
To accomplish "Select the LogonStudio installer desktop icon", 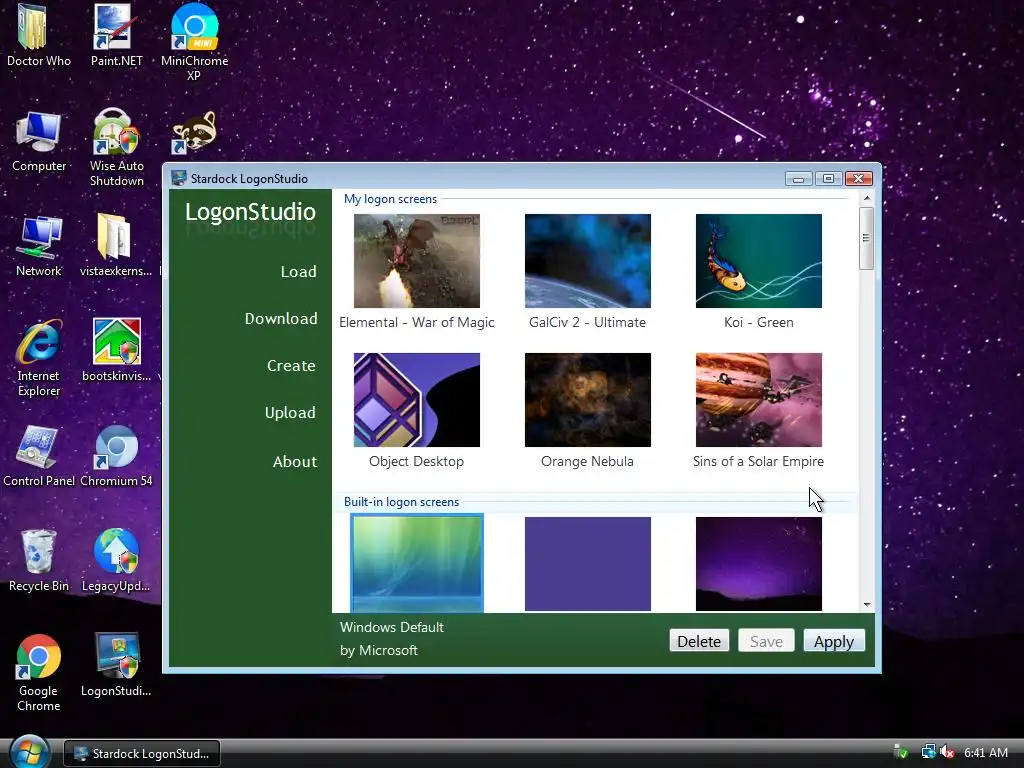I will pyautogui.click(x=116, y=665).
